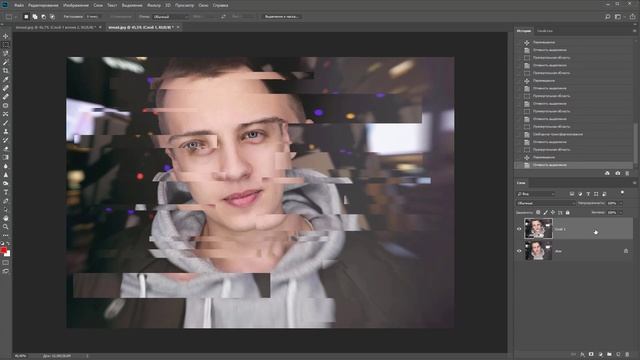This screenshot has width=640, height=360.
Task: Click the Растушевка feather input field
Action: tap(92, 17)
